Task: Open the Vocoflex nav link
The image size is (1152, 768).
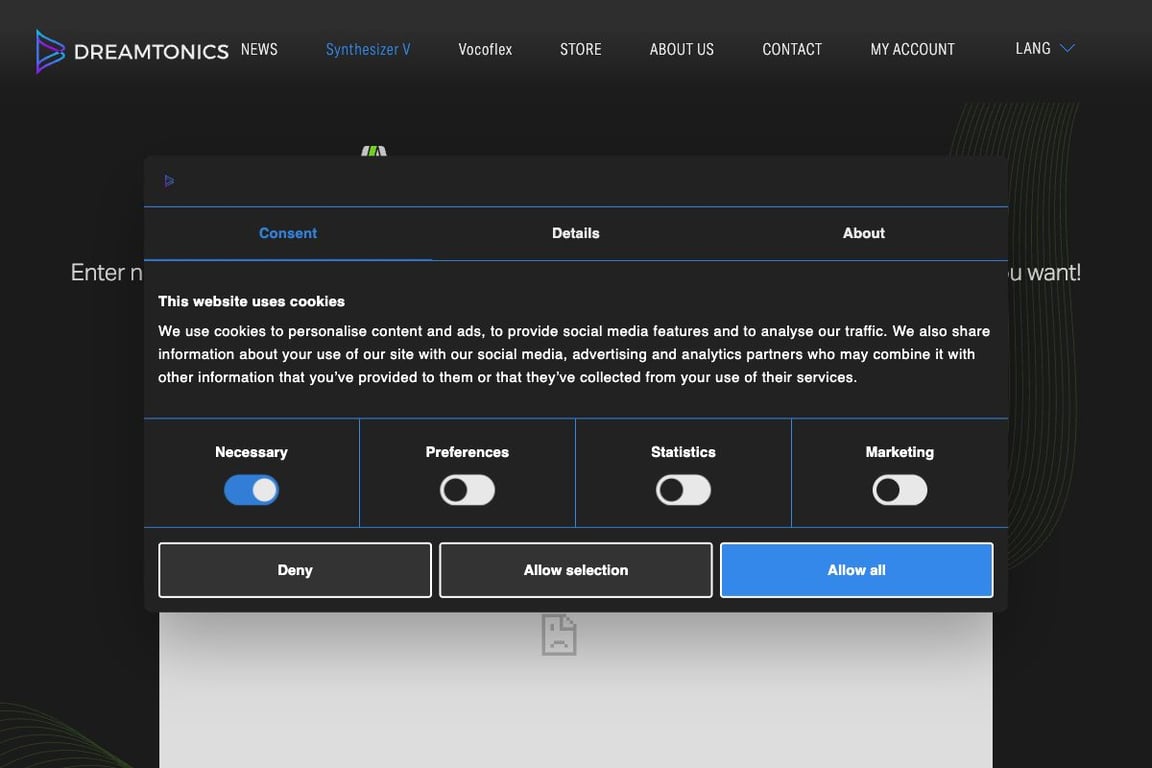Action: tap(485, 49)
